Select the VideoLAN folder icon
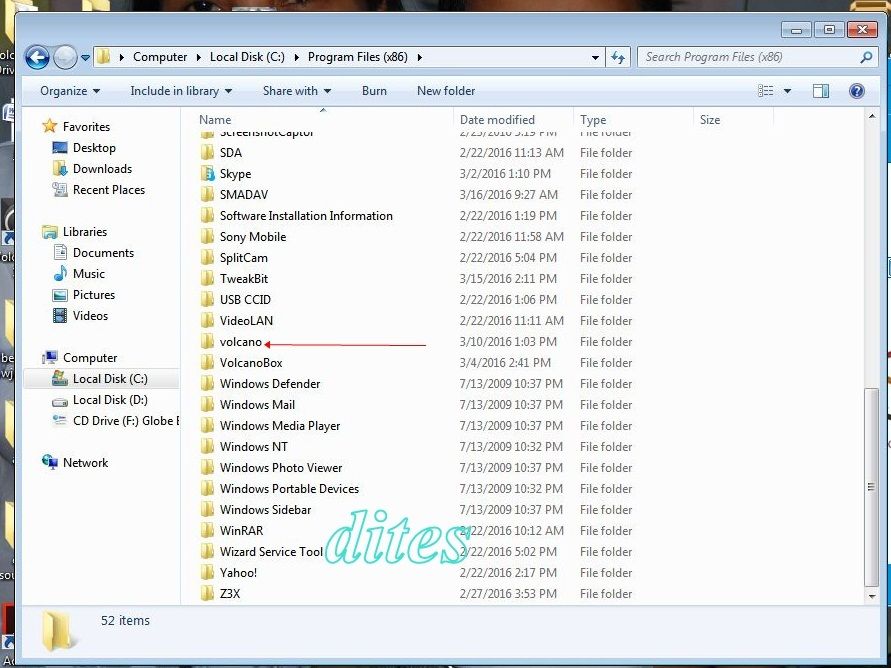Viewport: 891px width, 668px height. (207, 321)
